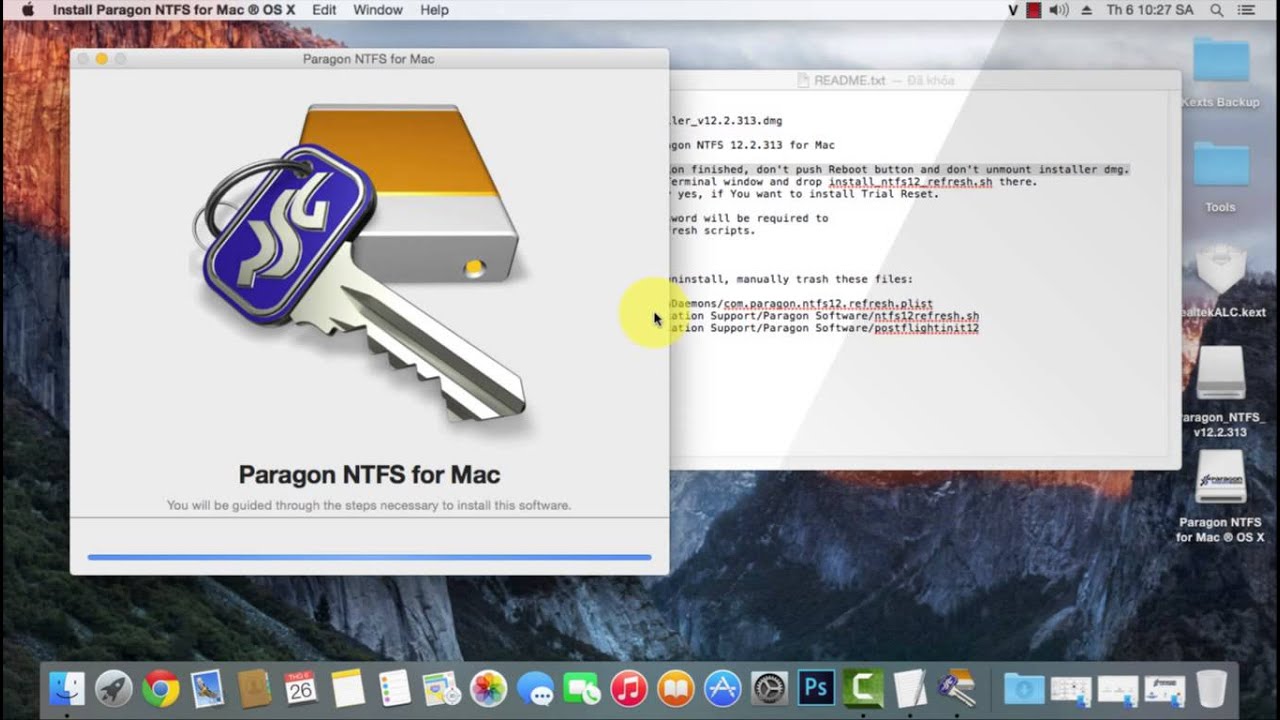This screenshot has height=720, width=1280.
Task: Open Calendar showing 26 in Dock
Action: click(301, 688)
